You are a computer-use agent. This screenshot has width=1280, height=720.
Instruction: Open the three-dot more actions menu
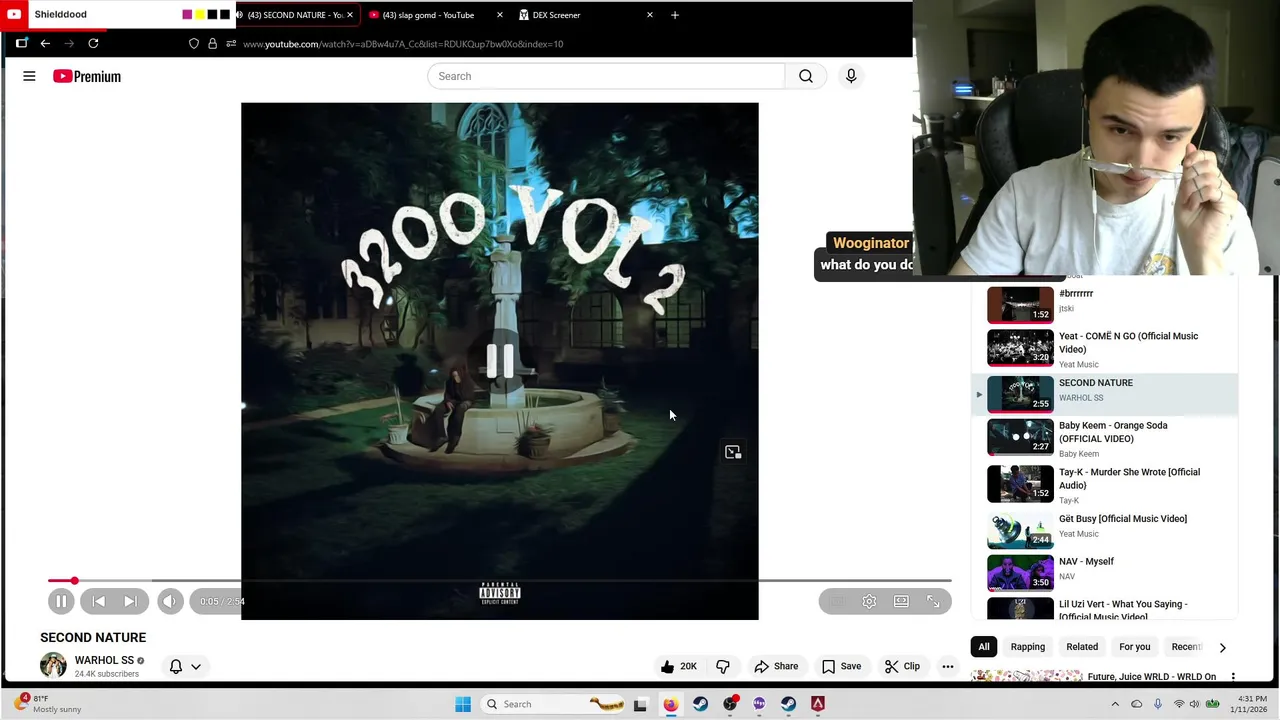(948, 666)
